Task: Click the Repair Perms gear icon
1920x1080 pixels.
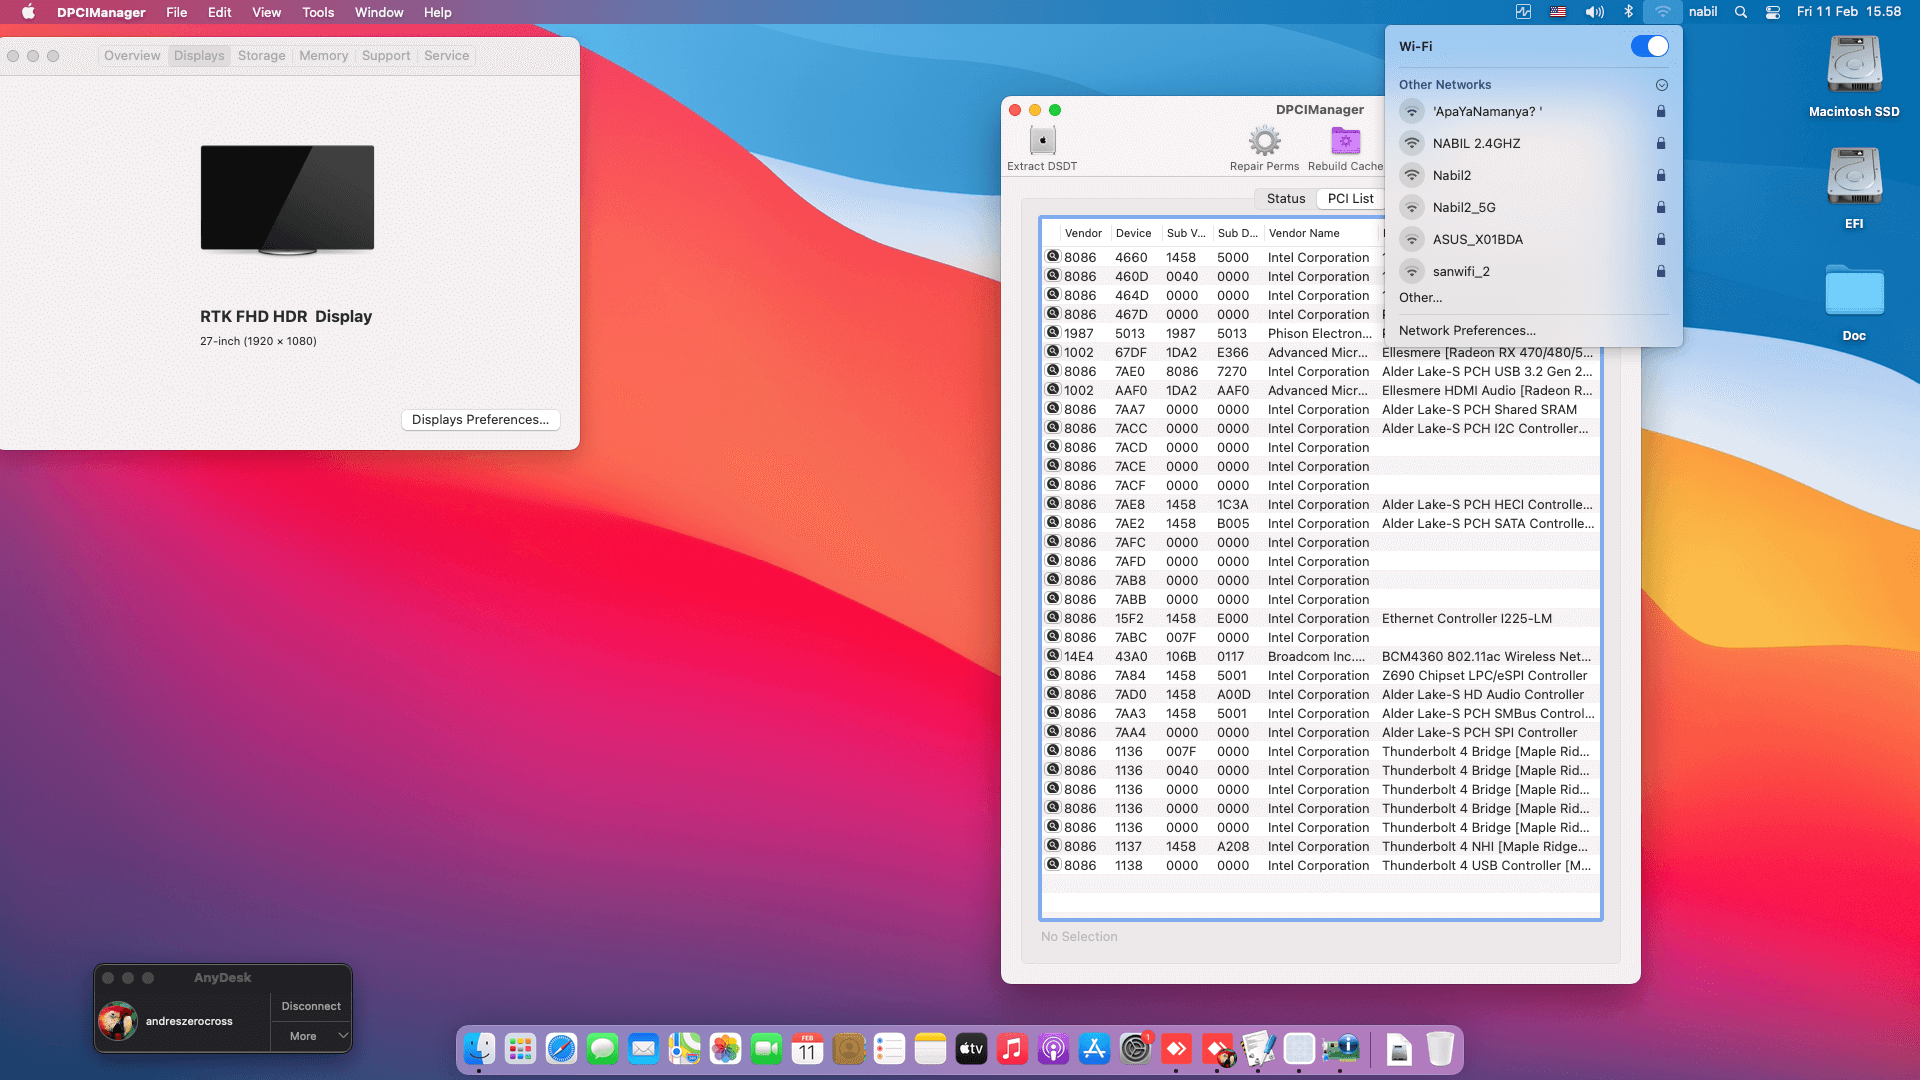Action: [1264, 141]
